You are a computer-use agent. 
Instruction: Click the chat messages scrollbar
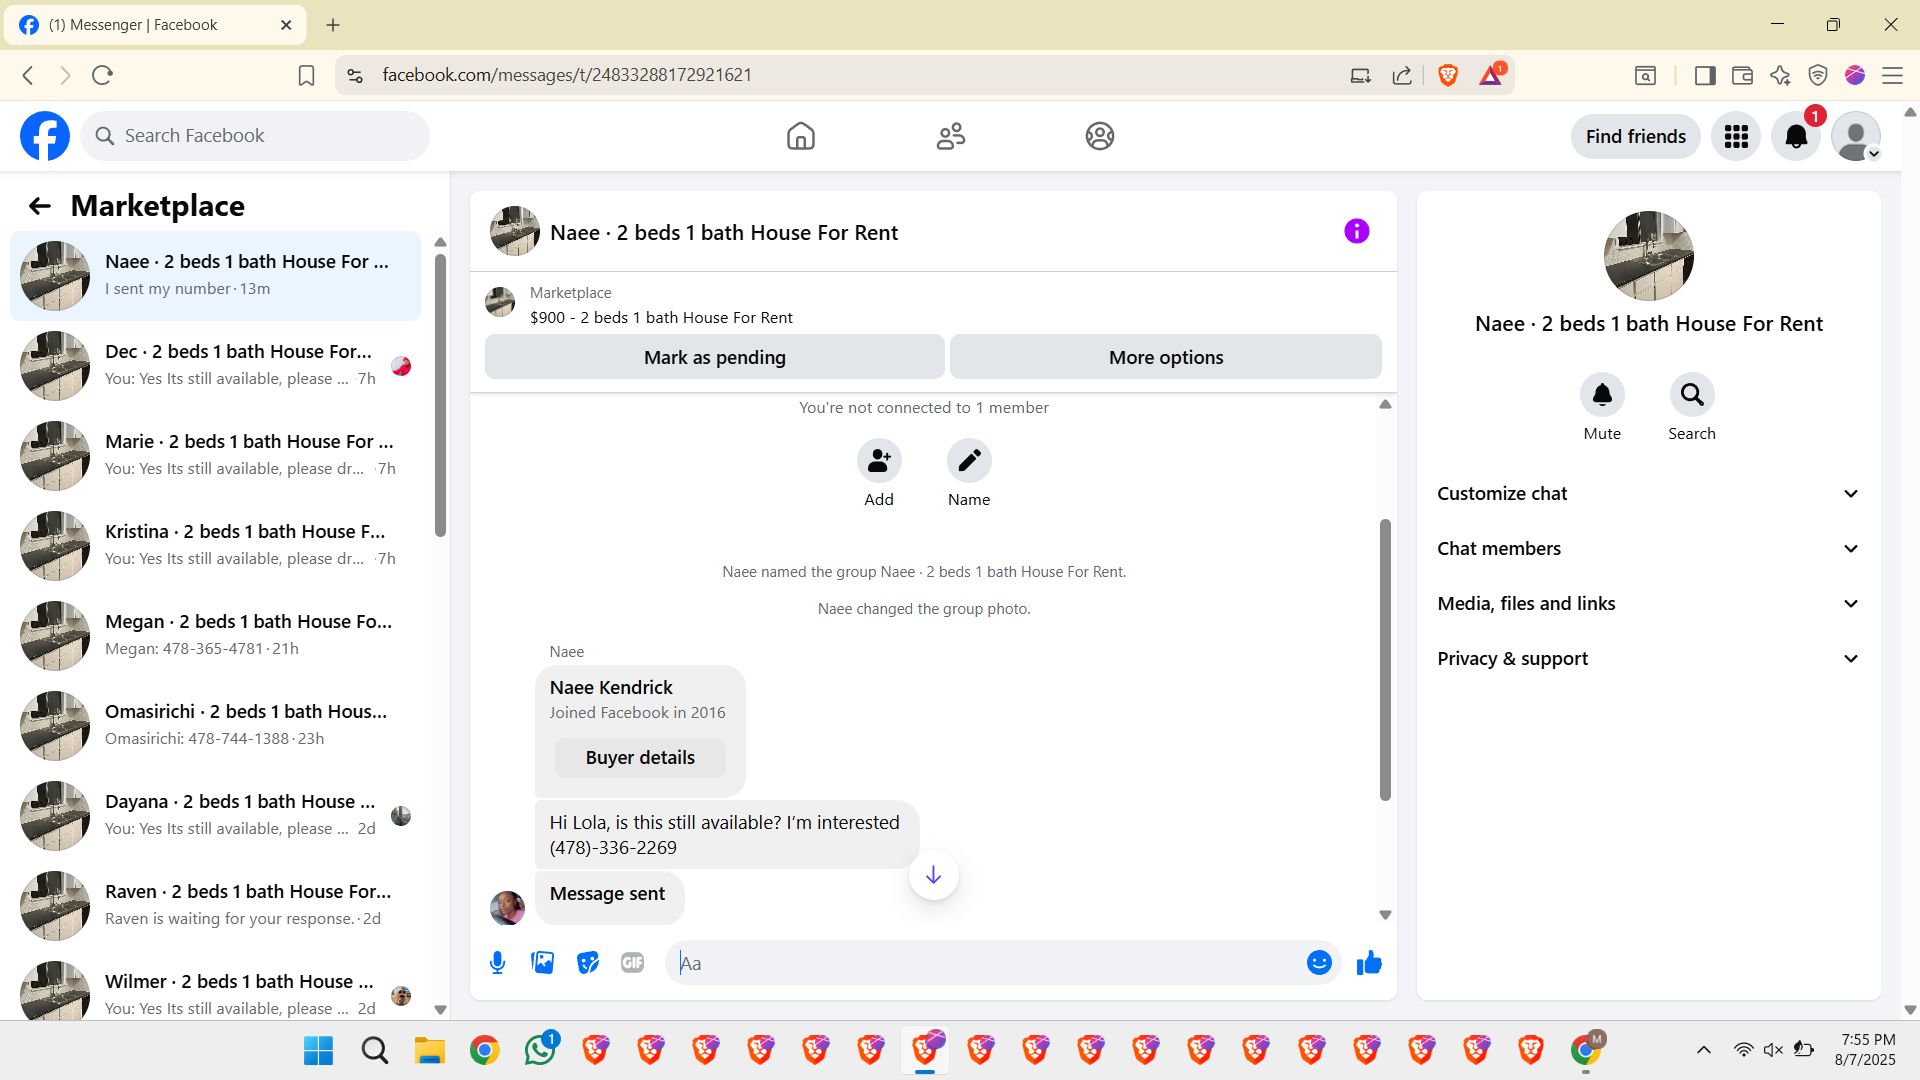coord(1385,660)
